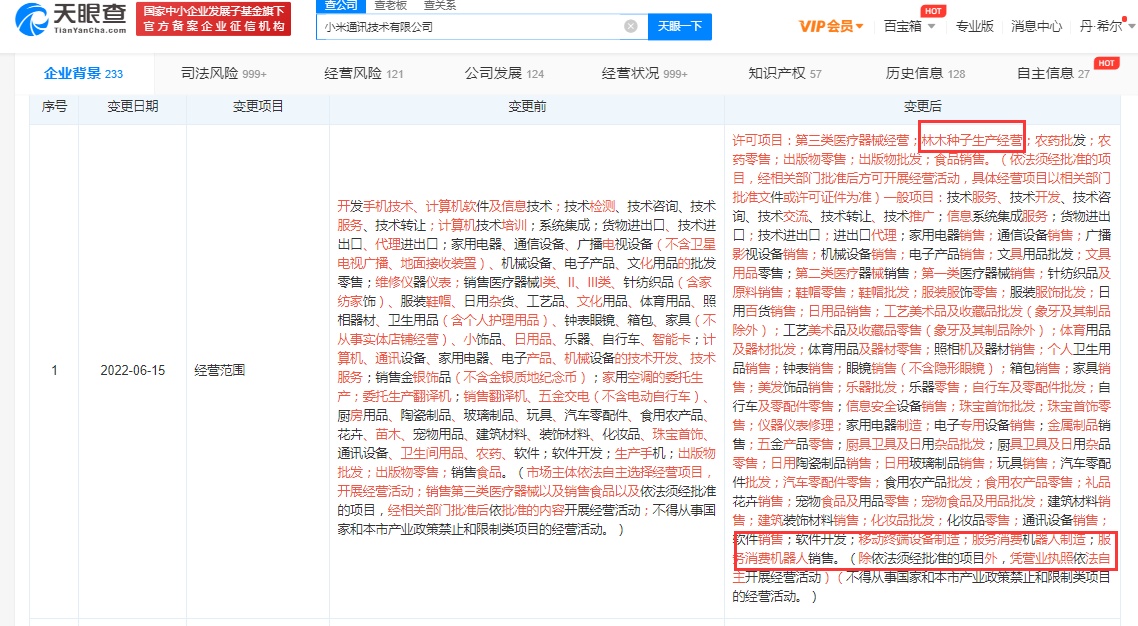Click the 变更前 column header
This screenshot has width=1138, height=626.
pos(527,107)
